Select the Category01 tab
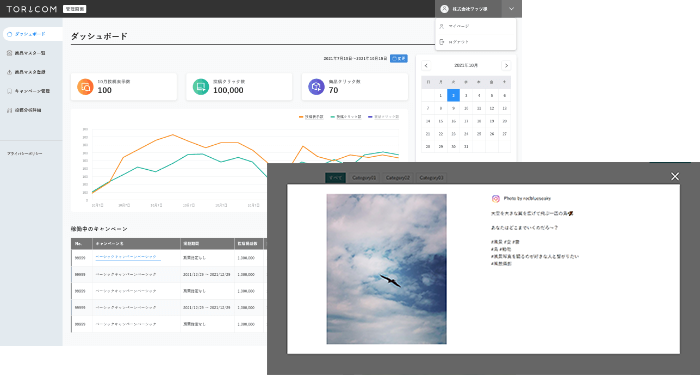This screenshot has height=375, width=700. pos(364,178)
